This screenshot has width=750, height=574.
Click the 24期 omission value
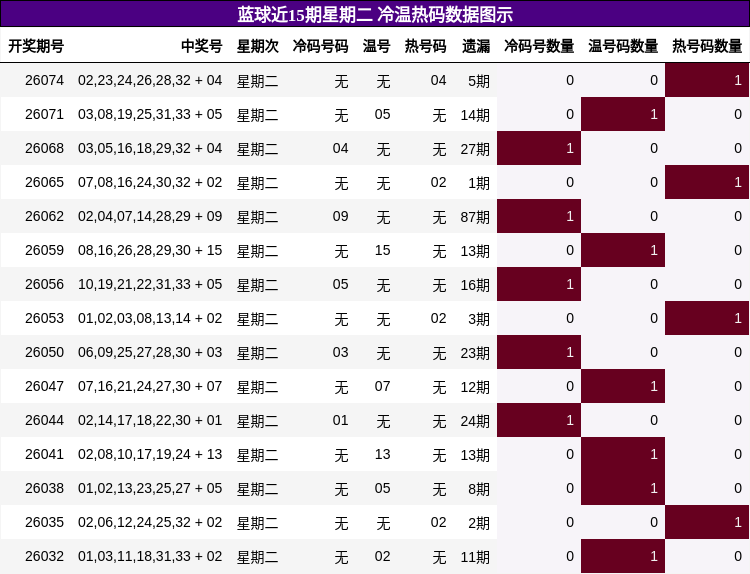coord(475,420)
